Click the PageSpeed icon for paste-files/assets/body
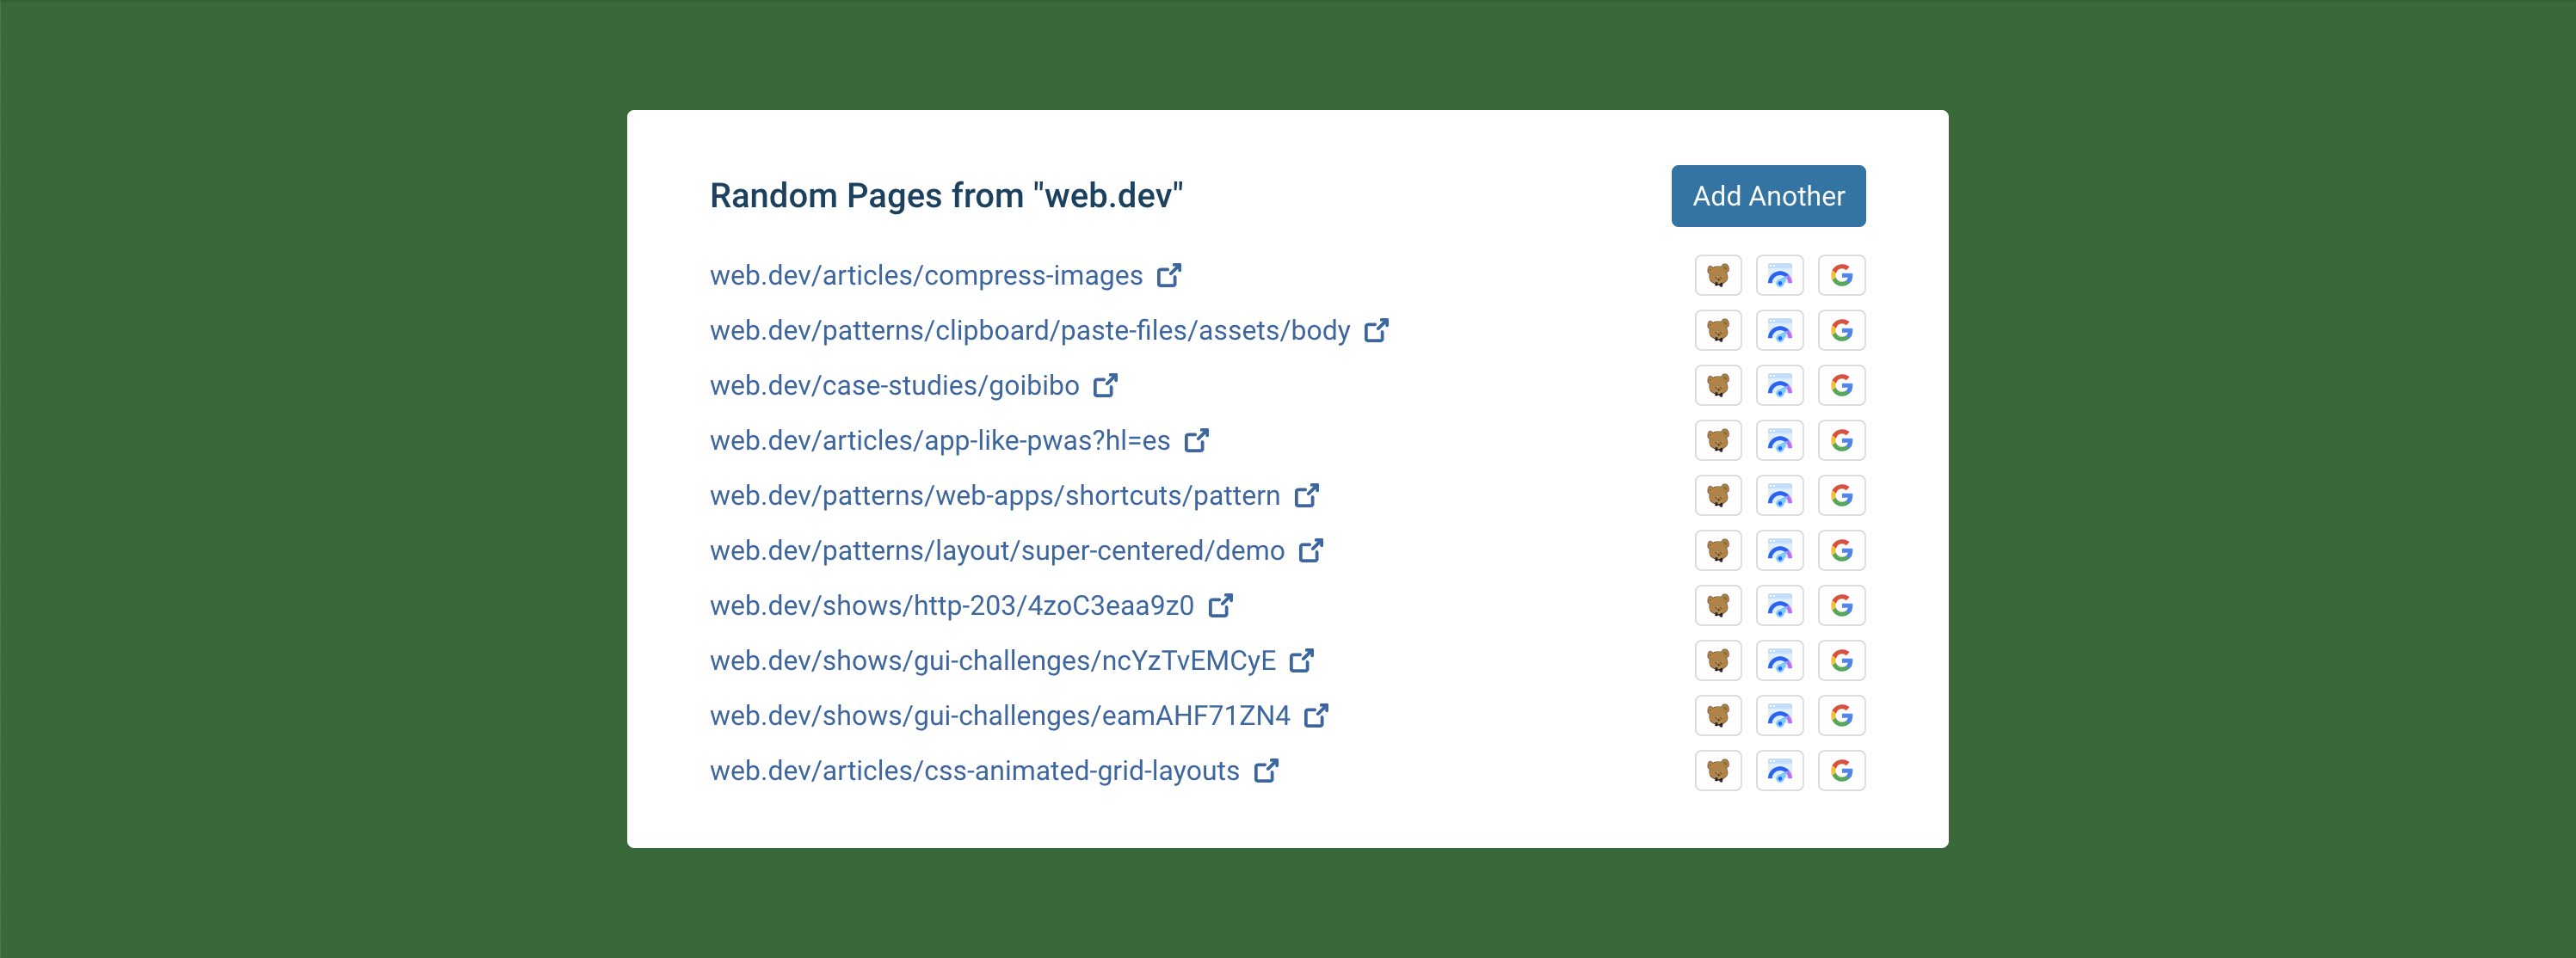 coord(1780,330)
